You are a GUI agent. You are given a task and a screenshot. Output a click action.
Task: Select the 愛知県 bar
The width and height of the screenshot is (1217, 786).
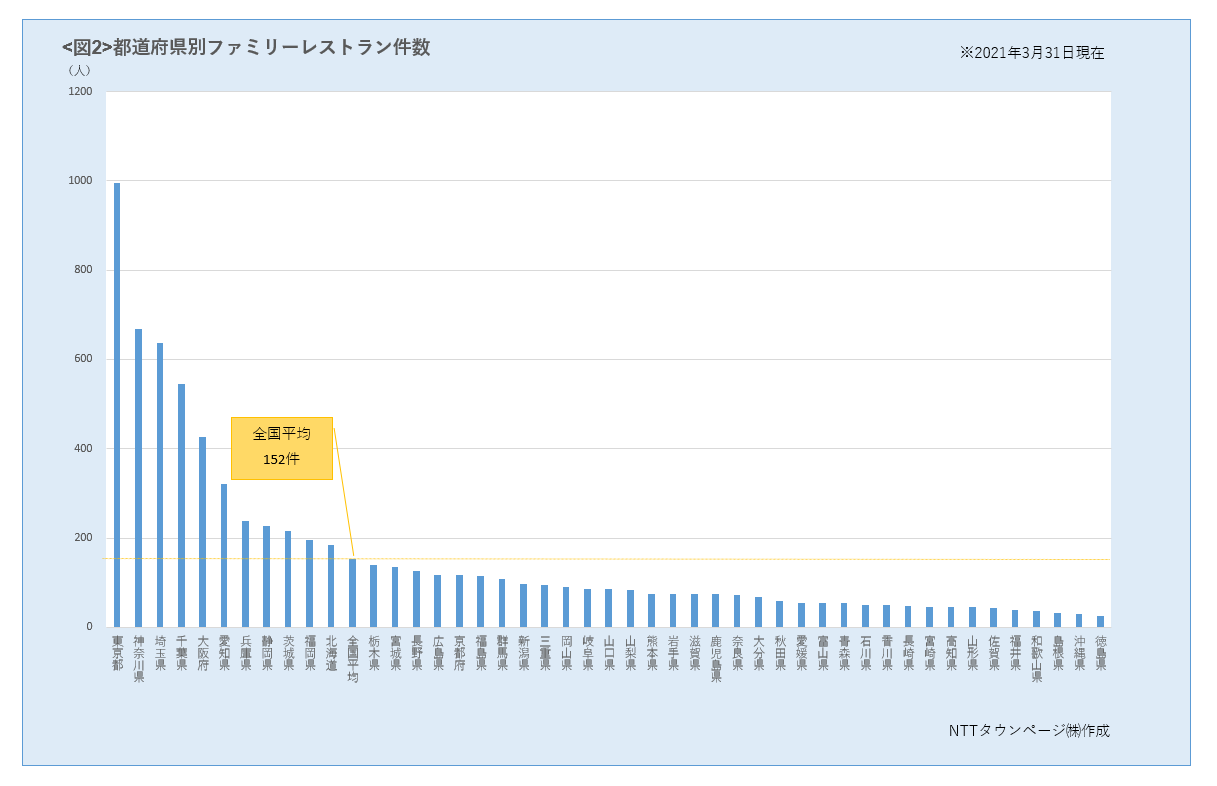[224, 555]
